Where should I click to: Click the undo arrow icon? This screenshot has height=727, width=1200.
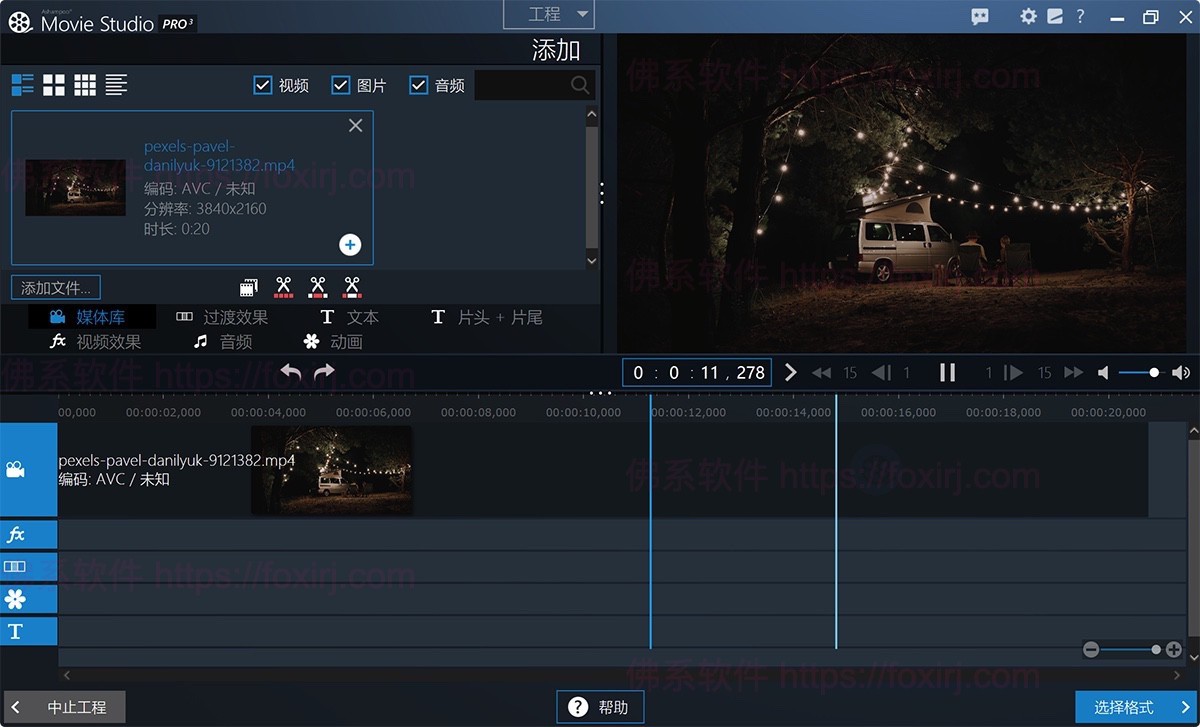[x=291, y=372]
